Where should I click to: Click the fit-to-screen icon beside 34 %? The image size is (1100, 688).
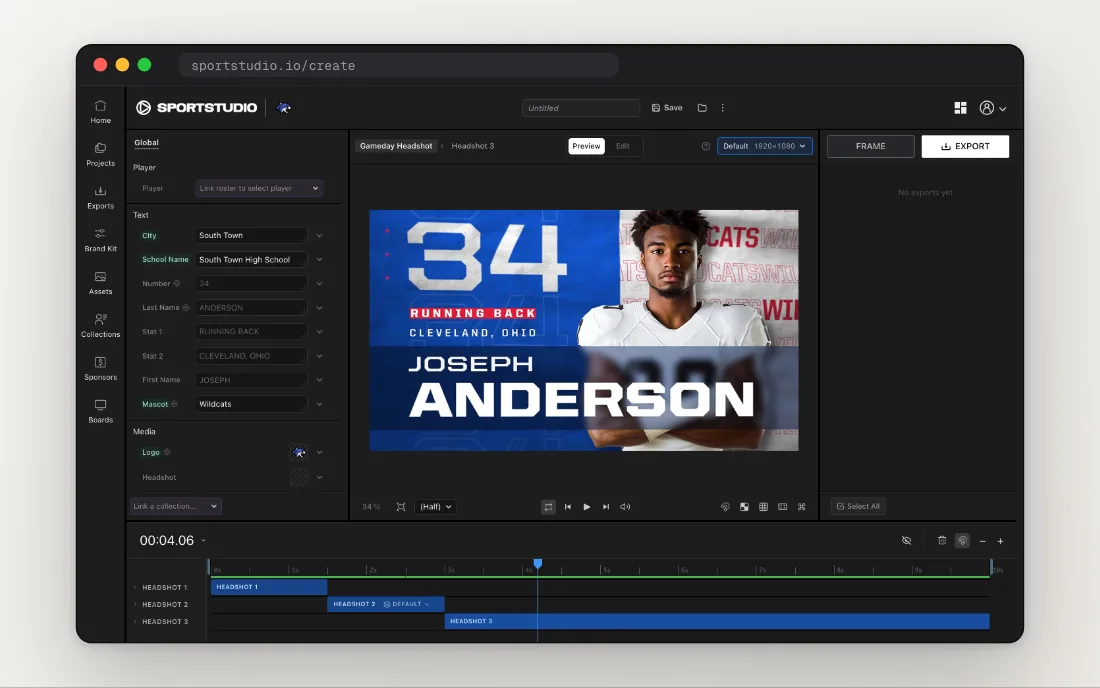(x=401, y=507)
